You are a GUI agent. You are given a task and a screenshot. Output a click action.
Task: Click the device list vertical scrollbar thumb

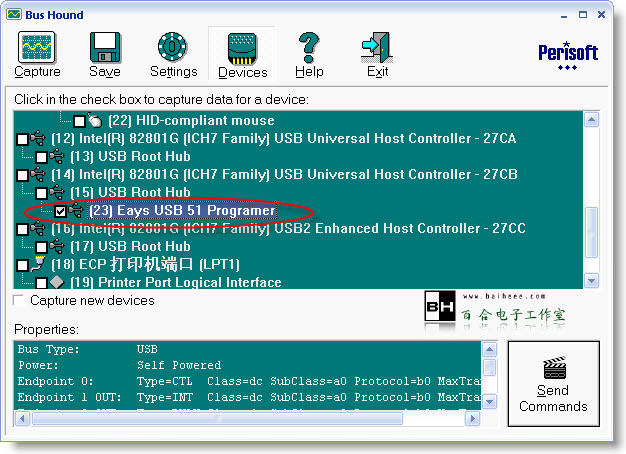pos(591,232)
